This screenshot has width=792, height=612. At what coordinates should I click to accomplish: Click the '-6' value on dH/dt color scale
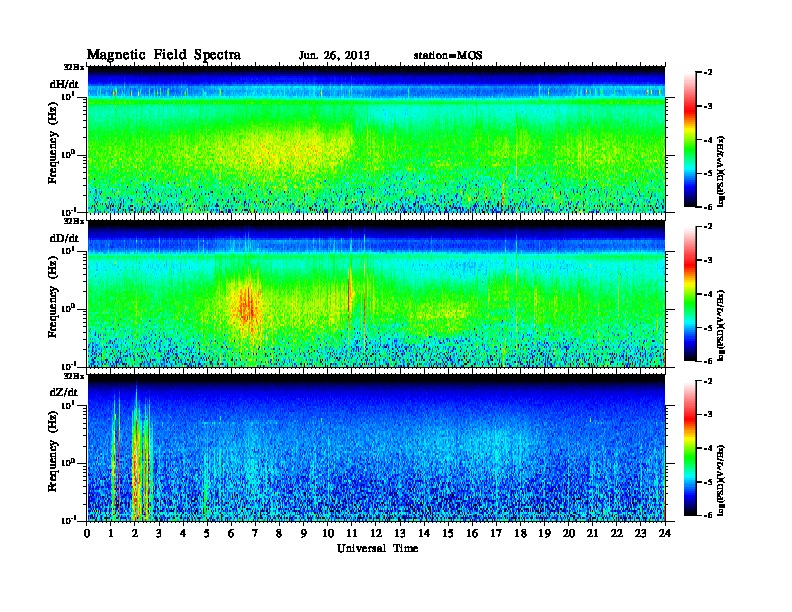pos(708,207)
